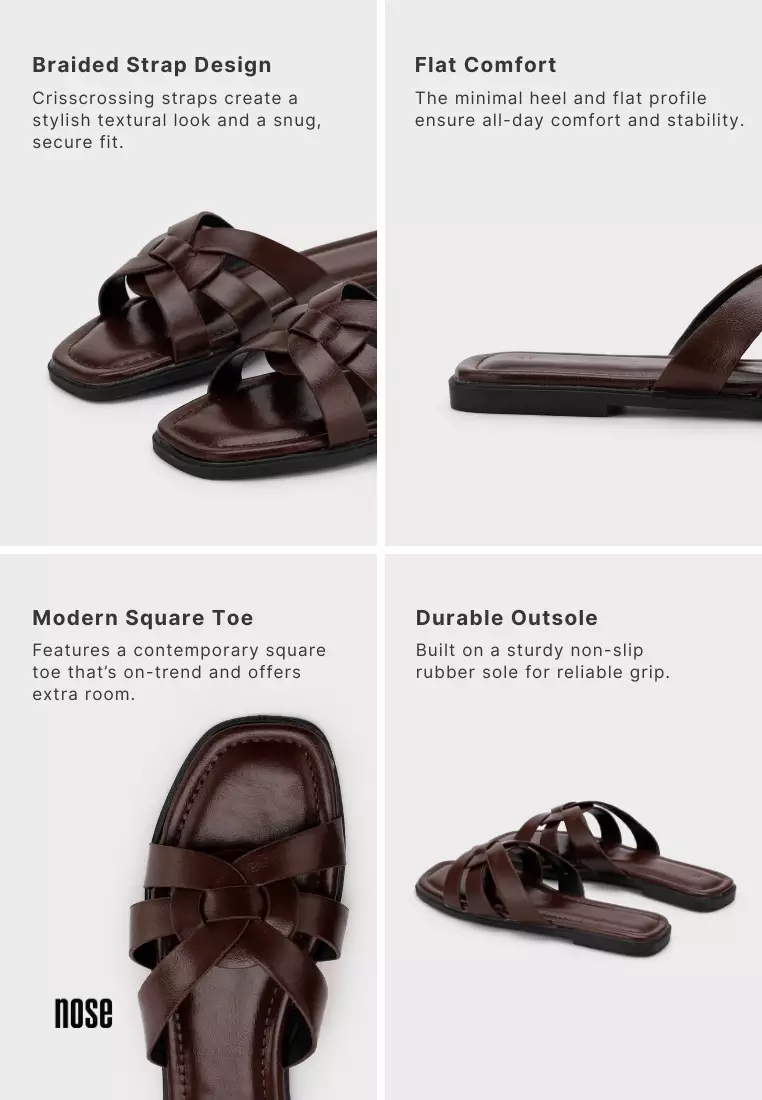Click the contemporary square toe description text

tap(179, 672)
